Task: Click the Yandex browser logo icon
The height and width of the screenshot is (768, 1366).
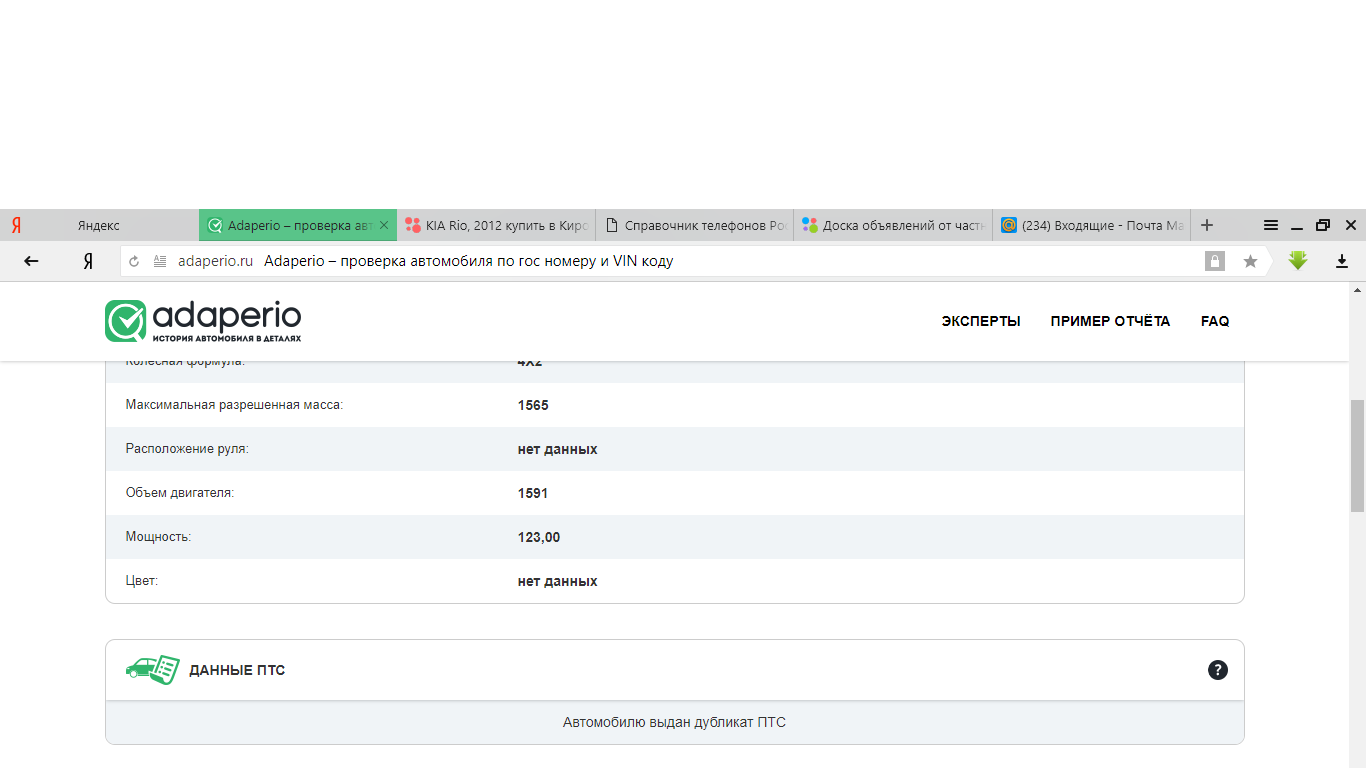Action: pos(16,225)
